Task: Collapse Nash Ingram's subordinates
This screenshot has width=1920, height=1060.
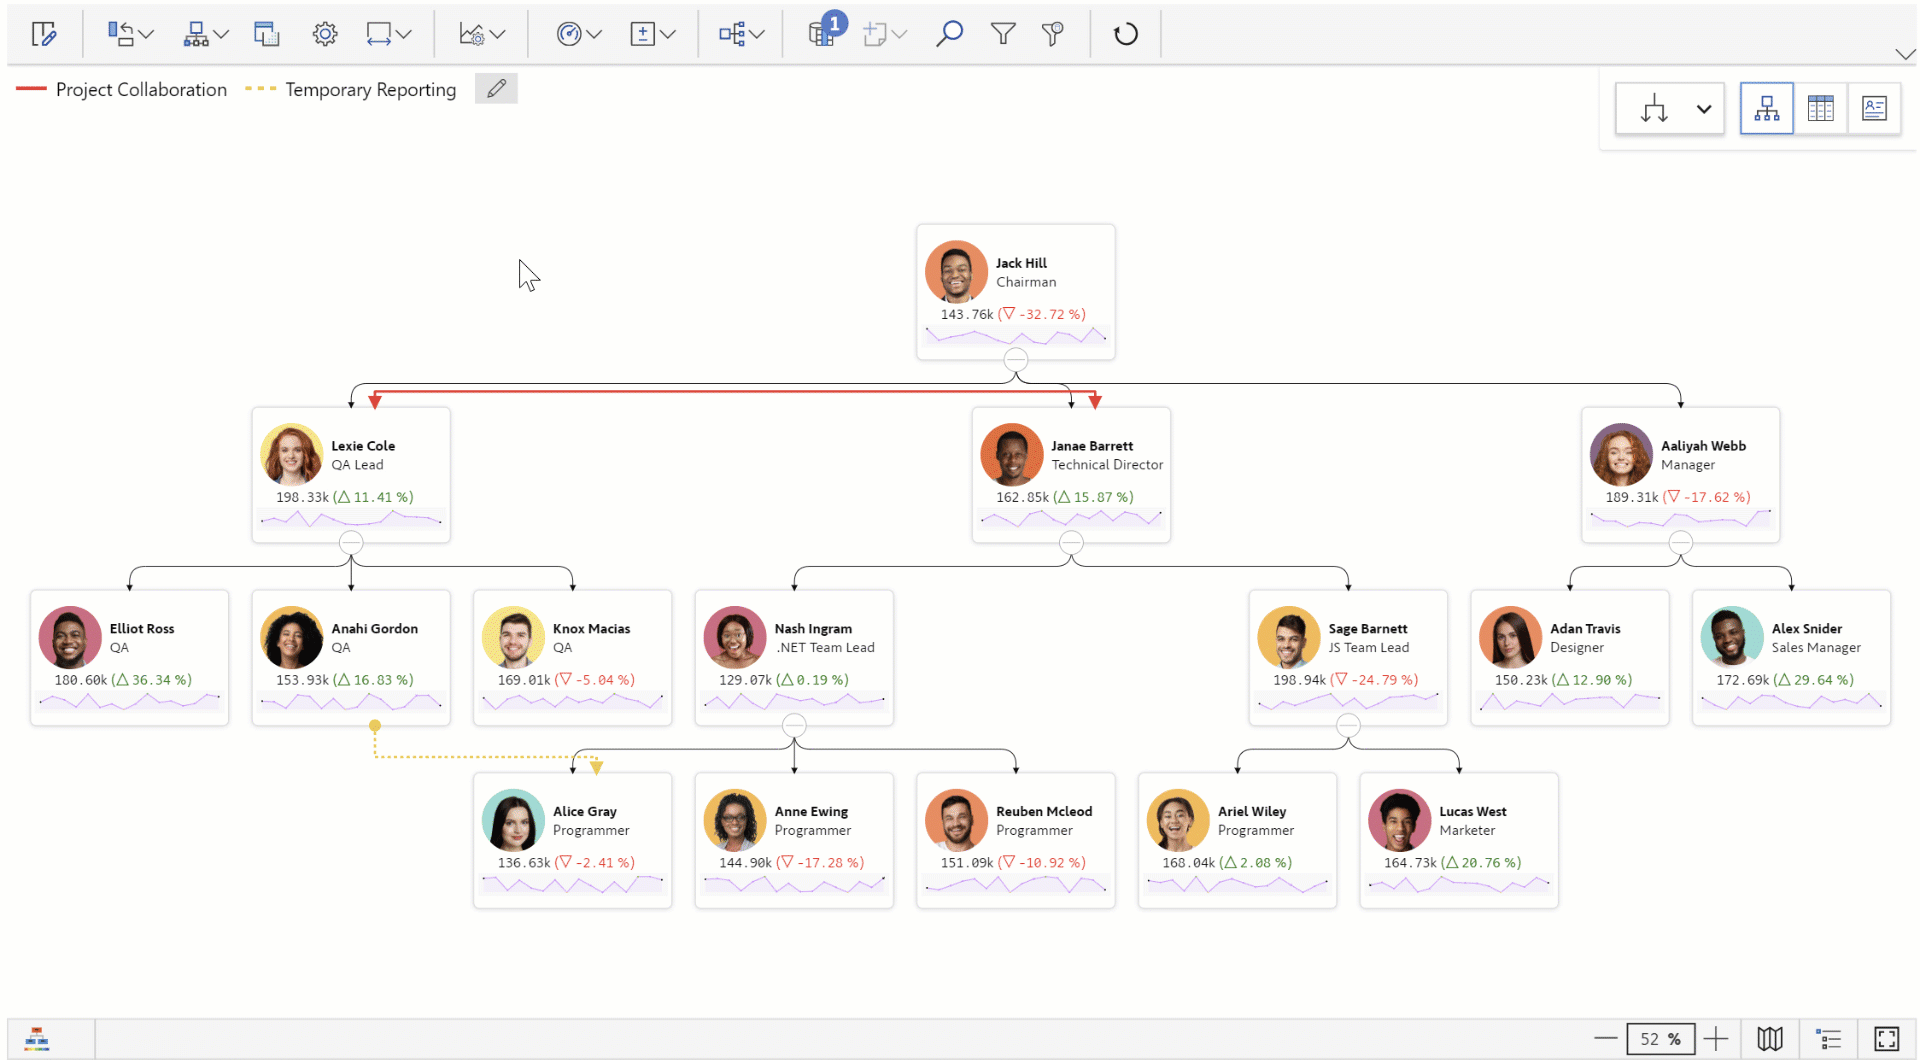Action: point(794,725)
